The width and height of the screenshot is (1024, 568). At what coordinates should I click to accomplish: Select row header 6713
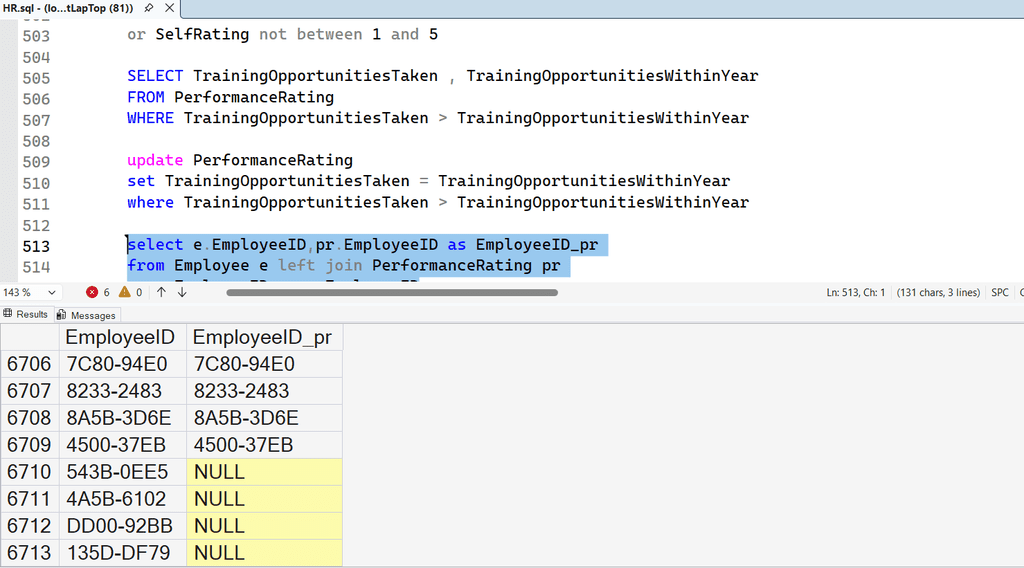click(29, 553)
